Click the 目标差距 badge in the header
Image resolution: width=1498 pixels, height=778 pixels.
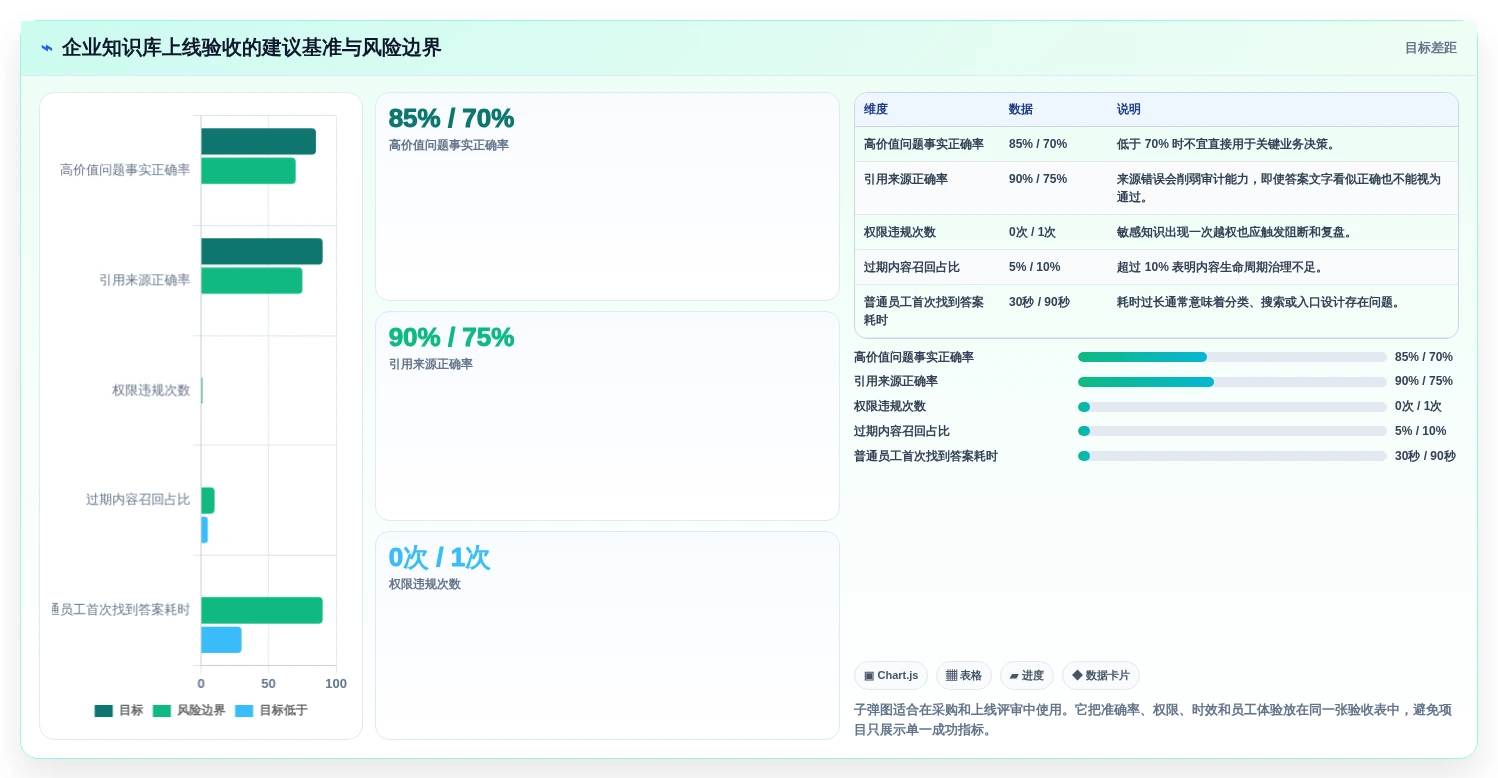pos(1430,48)
